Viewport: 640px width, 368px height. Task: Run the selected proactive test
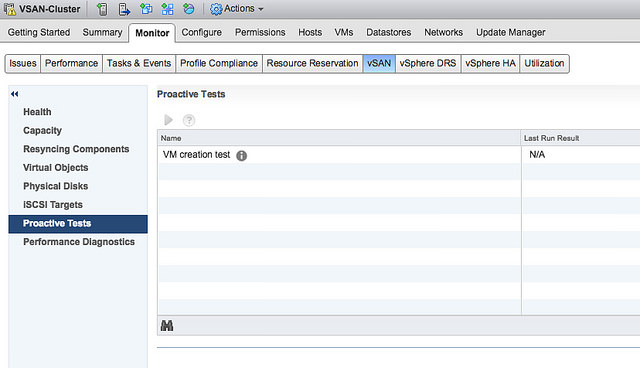(x=168, y=120)
